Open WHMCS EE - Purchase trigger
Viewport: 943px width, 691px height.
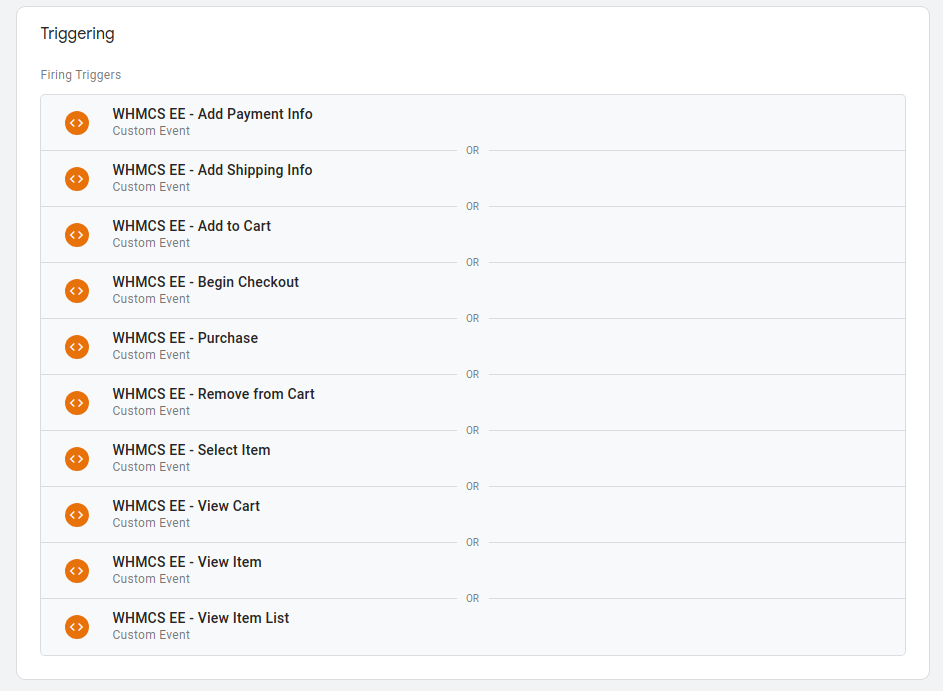tap(185, 338)
